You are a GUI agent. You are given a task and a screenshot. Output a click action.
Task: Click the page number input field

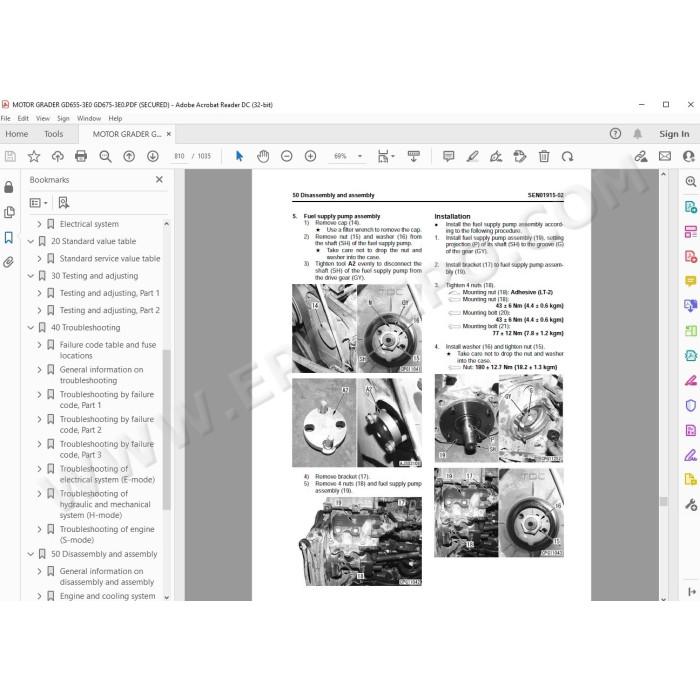pos(179,156)
